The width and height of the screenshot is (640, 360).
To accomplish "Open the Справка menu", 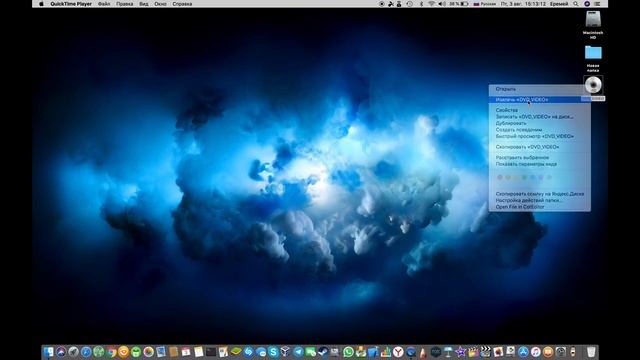I will click(182, 4).
